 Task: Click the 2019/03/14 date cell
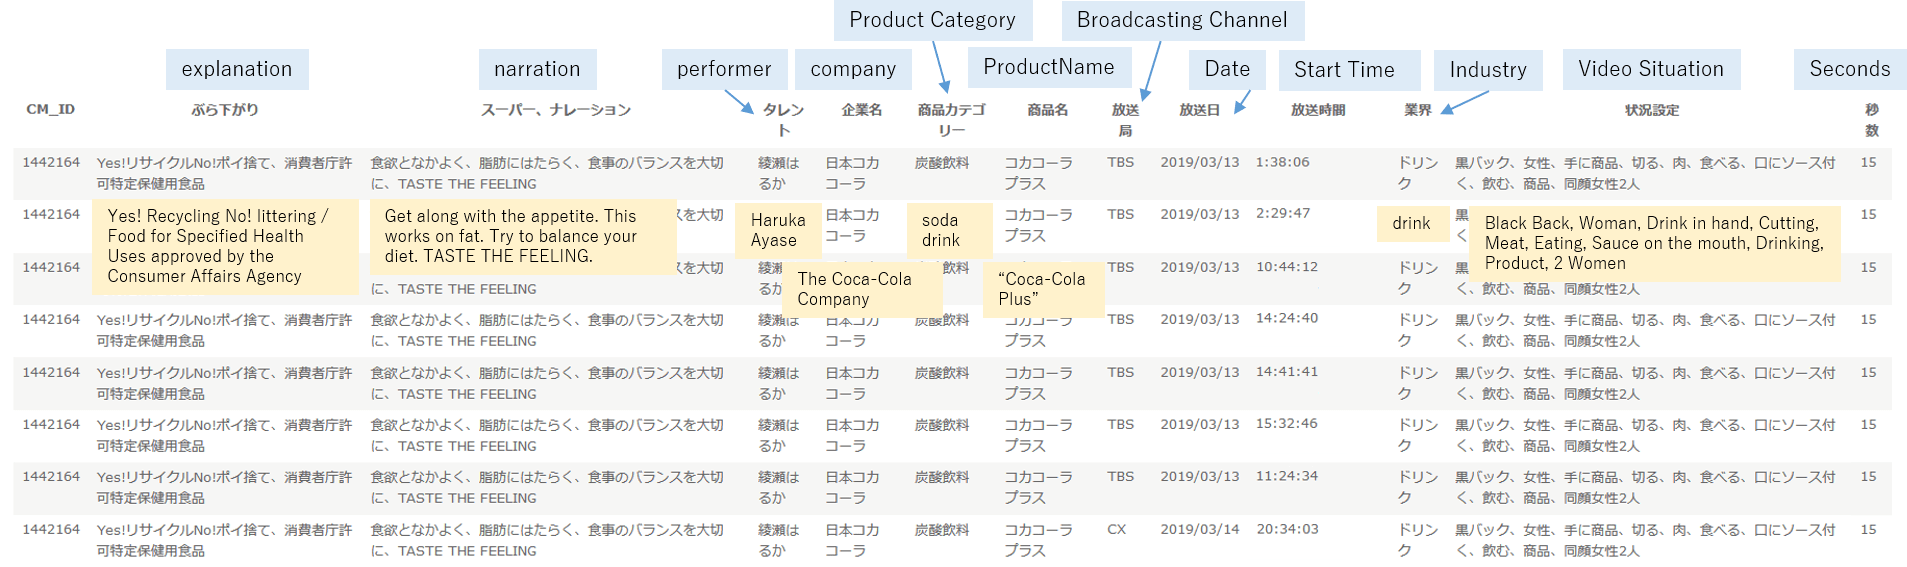1199,529
